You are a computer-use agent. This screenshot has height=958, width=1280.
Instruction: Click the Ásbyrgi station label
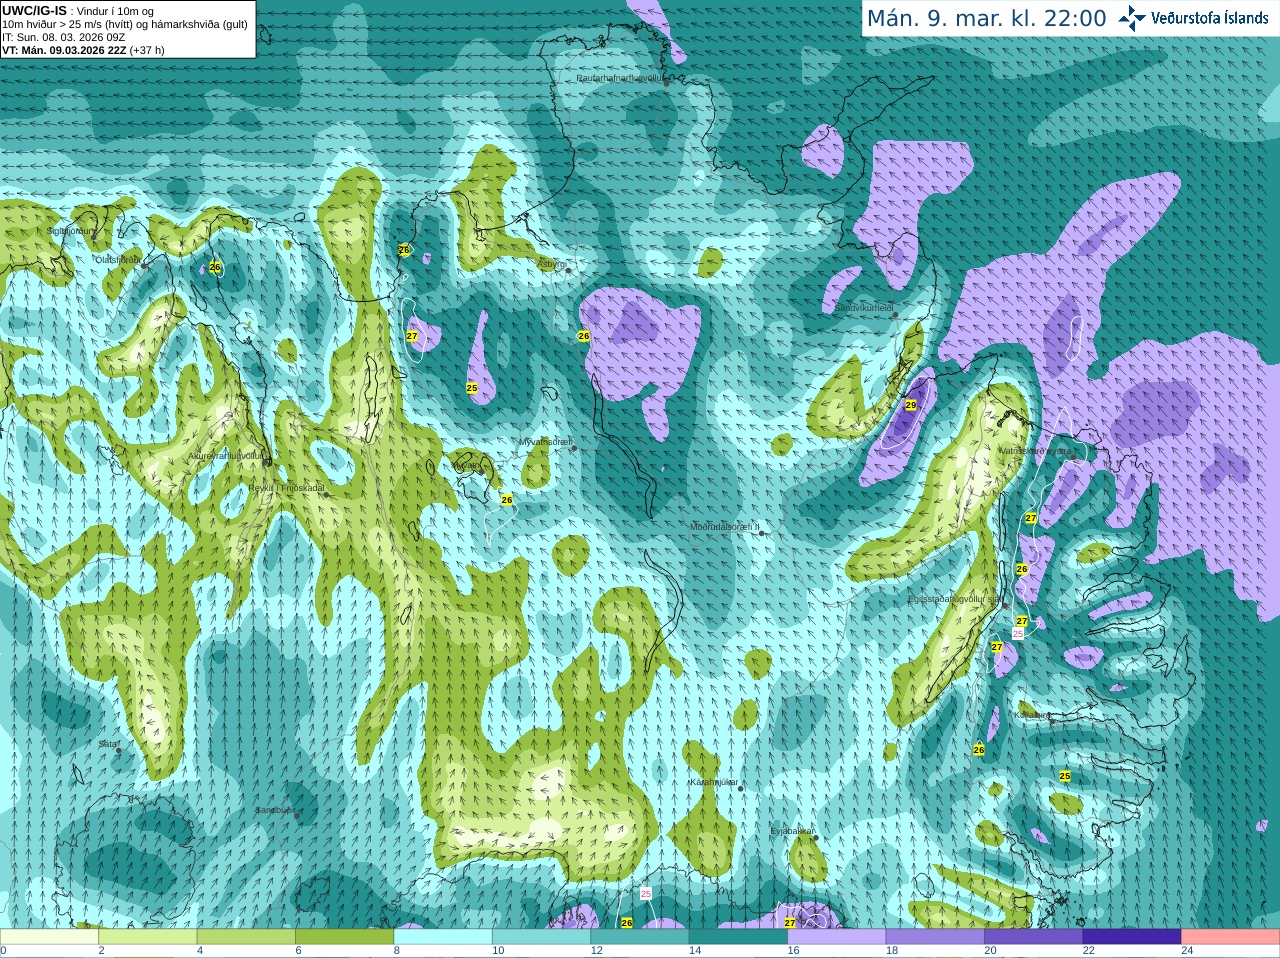(551, 263)
